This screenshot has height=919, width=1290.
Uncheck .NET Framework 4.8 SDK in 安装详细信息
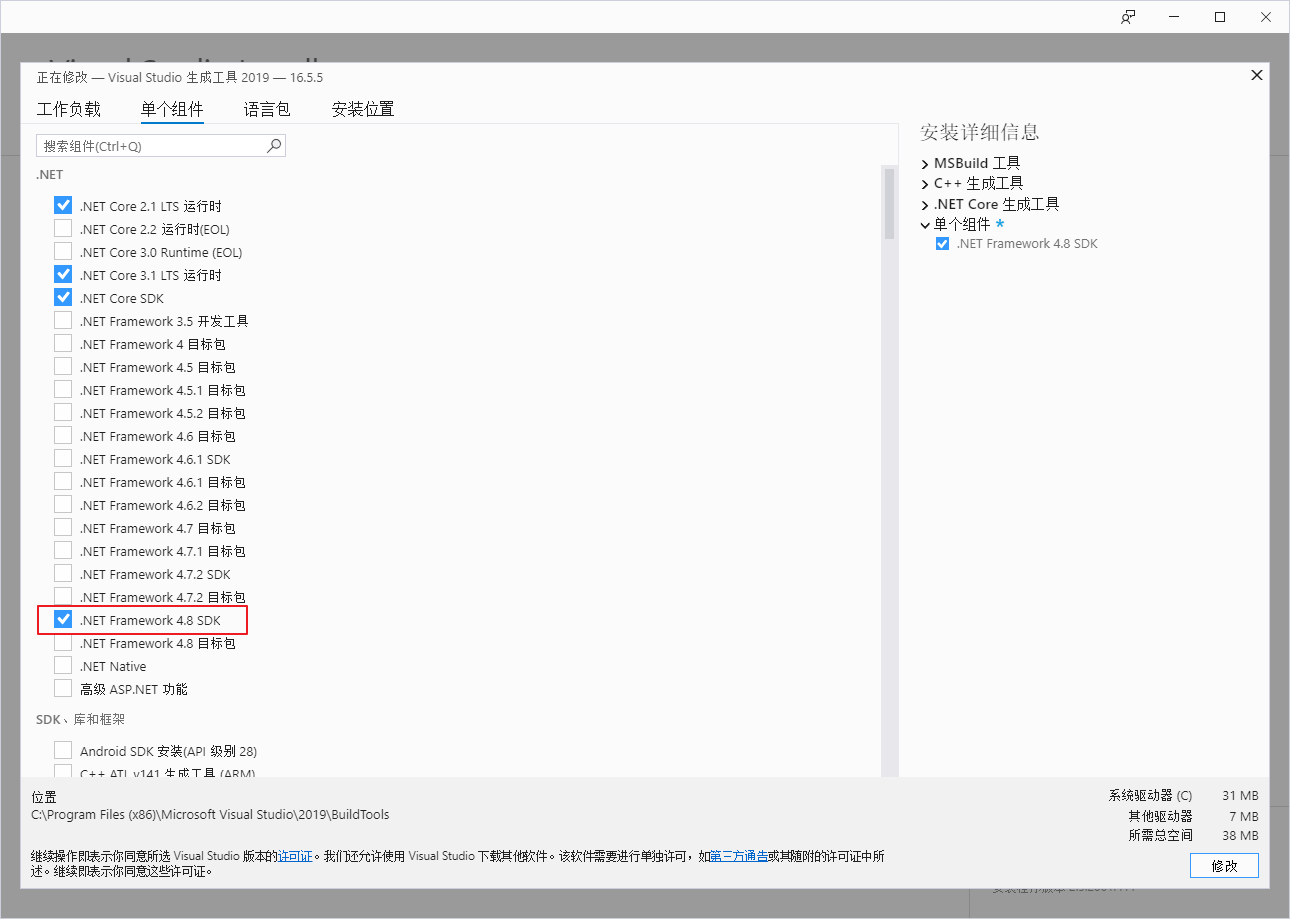point(941,243)
